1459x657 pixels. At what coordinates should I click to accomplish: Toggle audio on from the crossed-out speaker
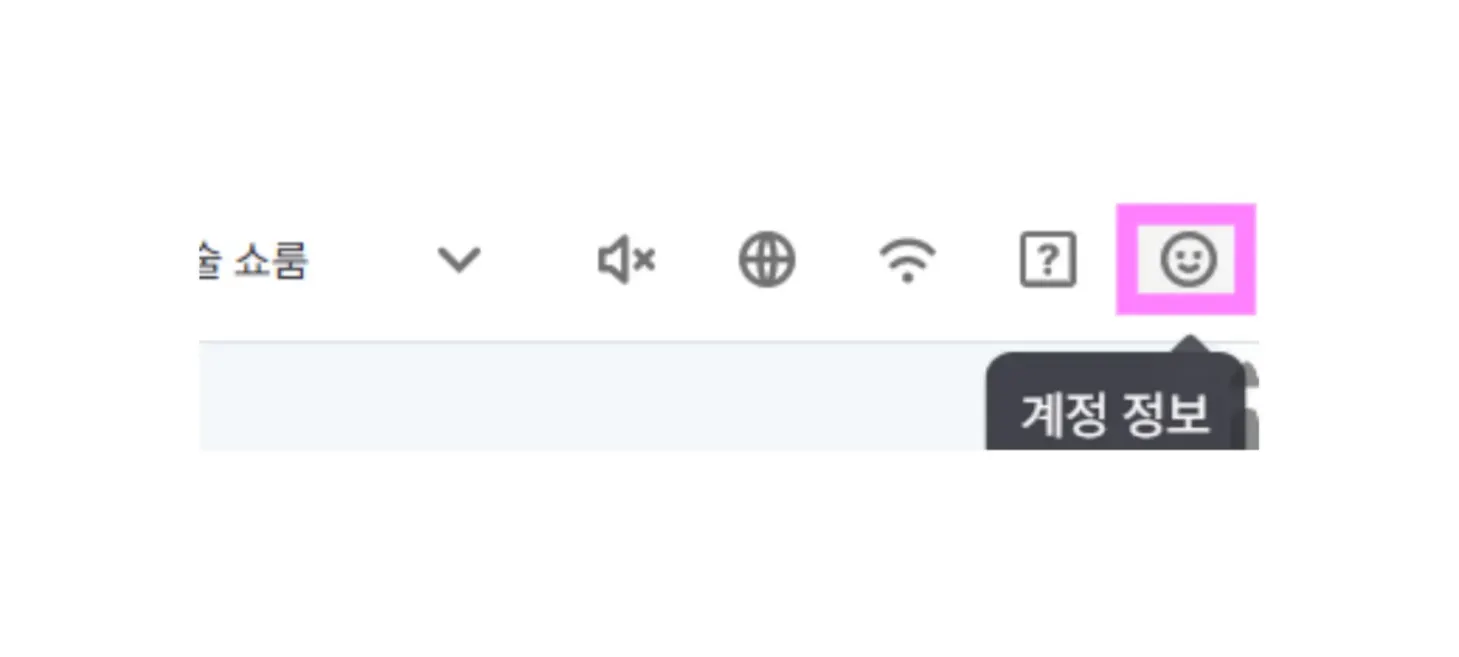coord(626,261)
